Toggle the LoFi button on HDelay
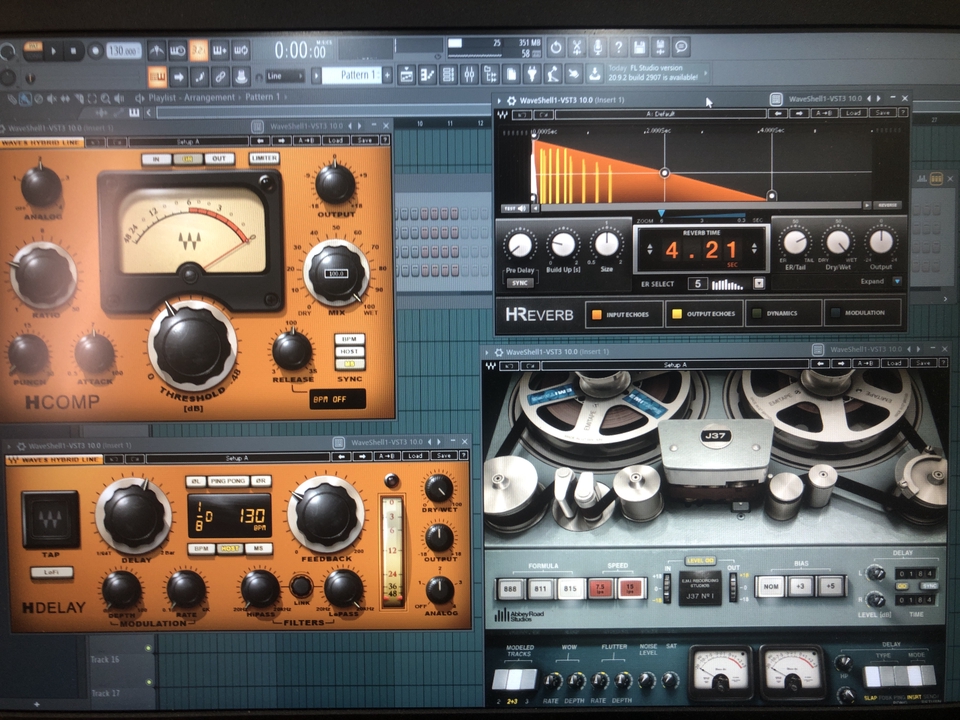Screen dimensions: 960x720 (51, 572)
